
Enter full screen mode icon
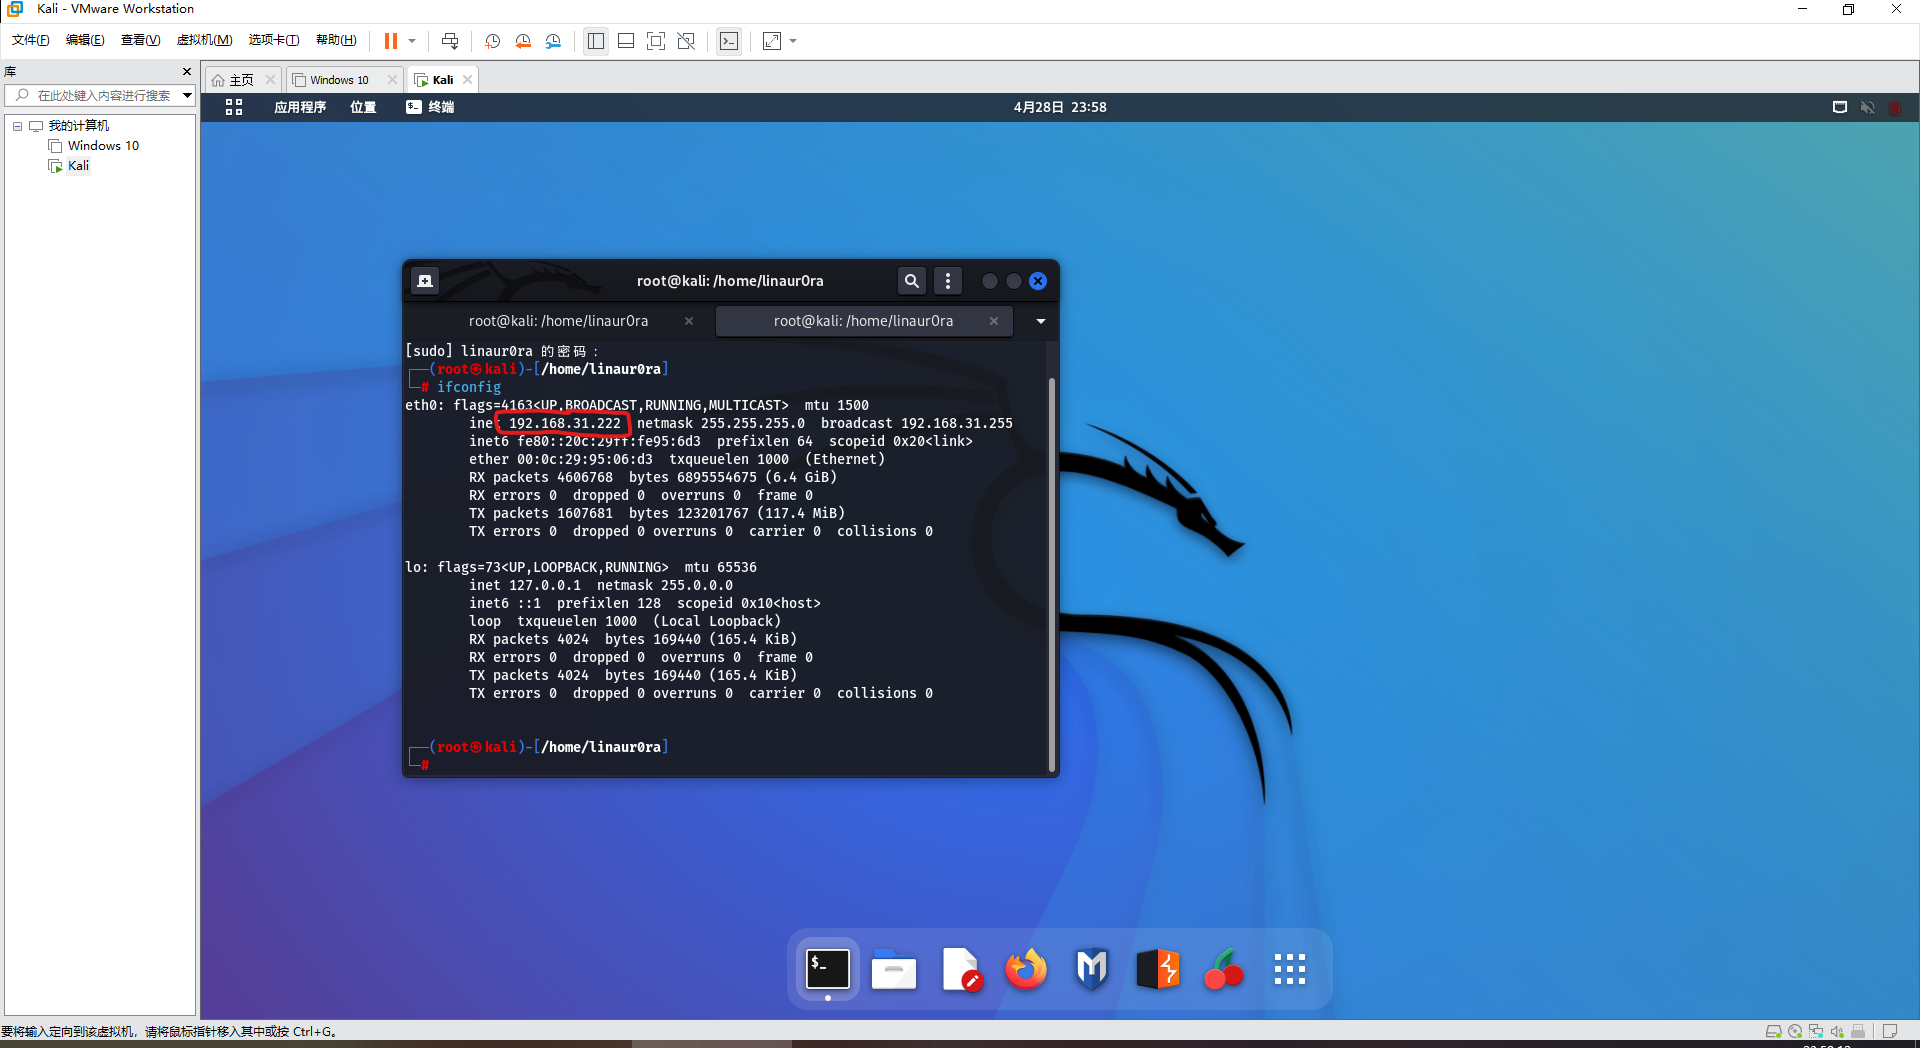pos(656,41)
